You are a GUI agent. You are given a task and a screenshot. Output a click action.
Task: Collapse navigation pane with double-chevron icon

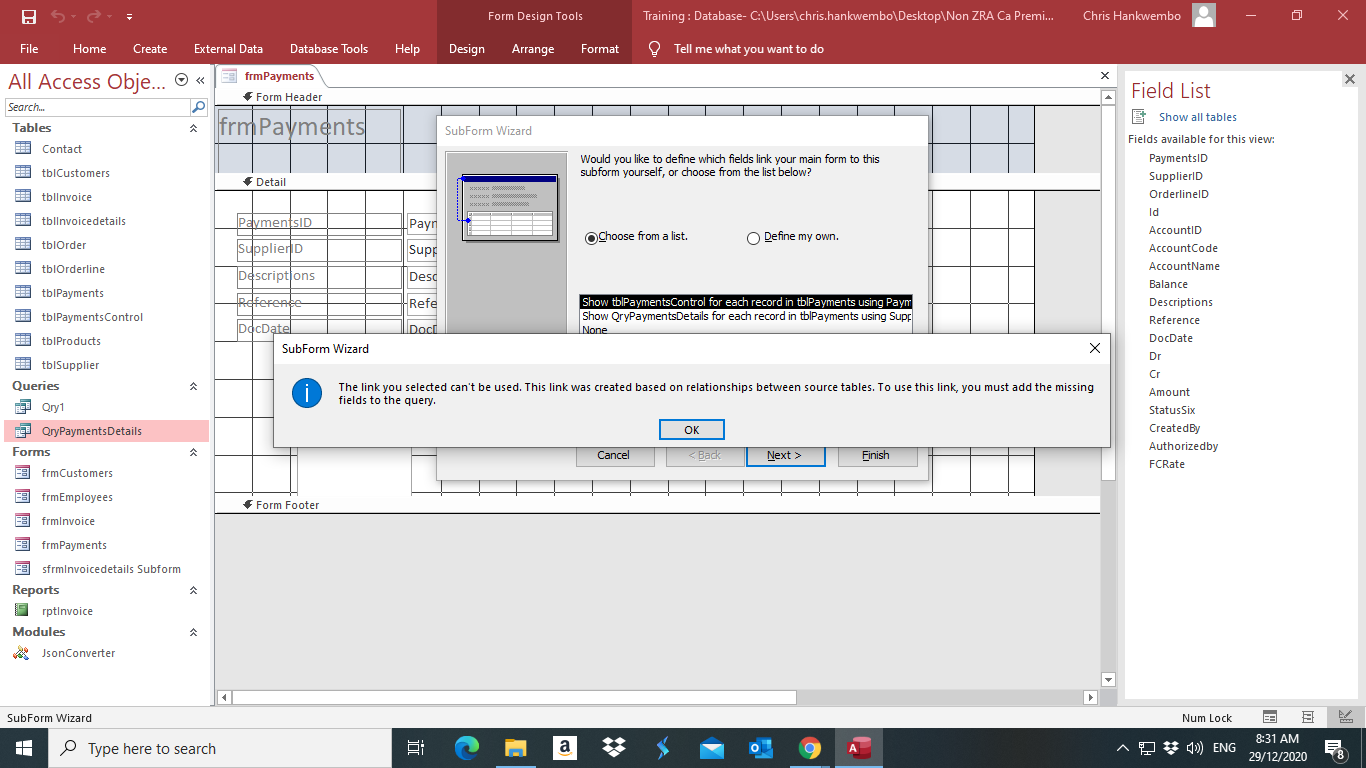[200, 81]
